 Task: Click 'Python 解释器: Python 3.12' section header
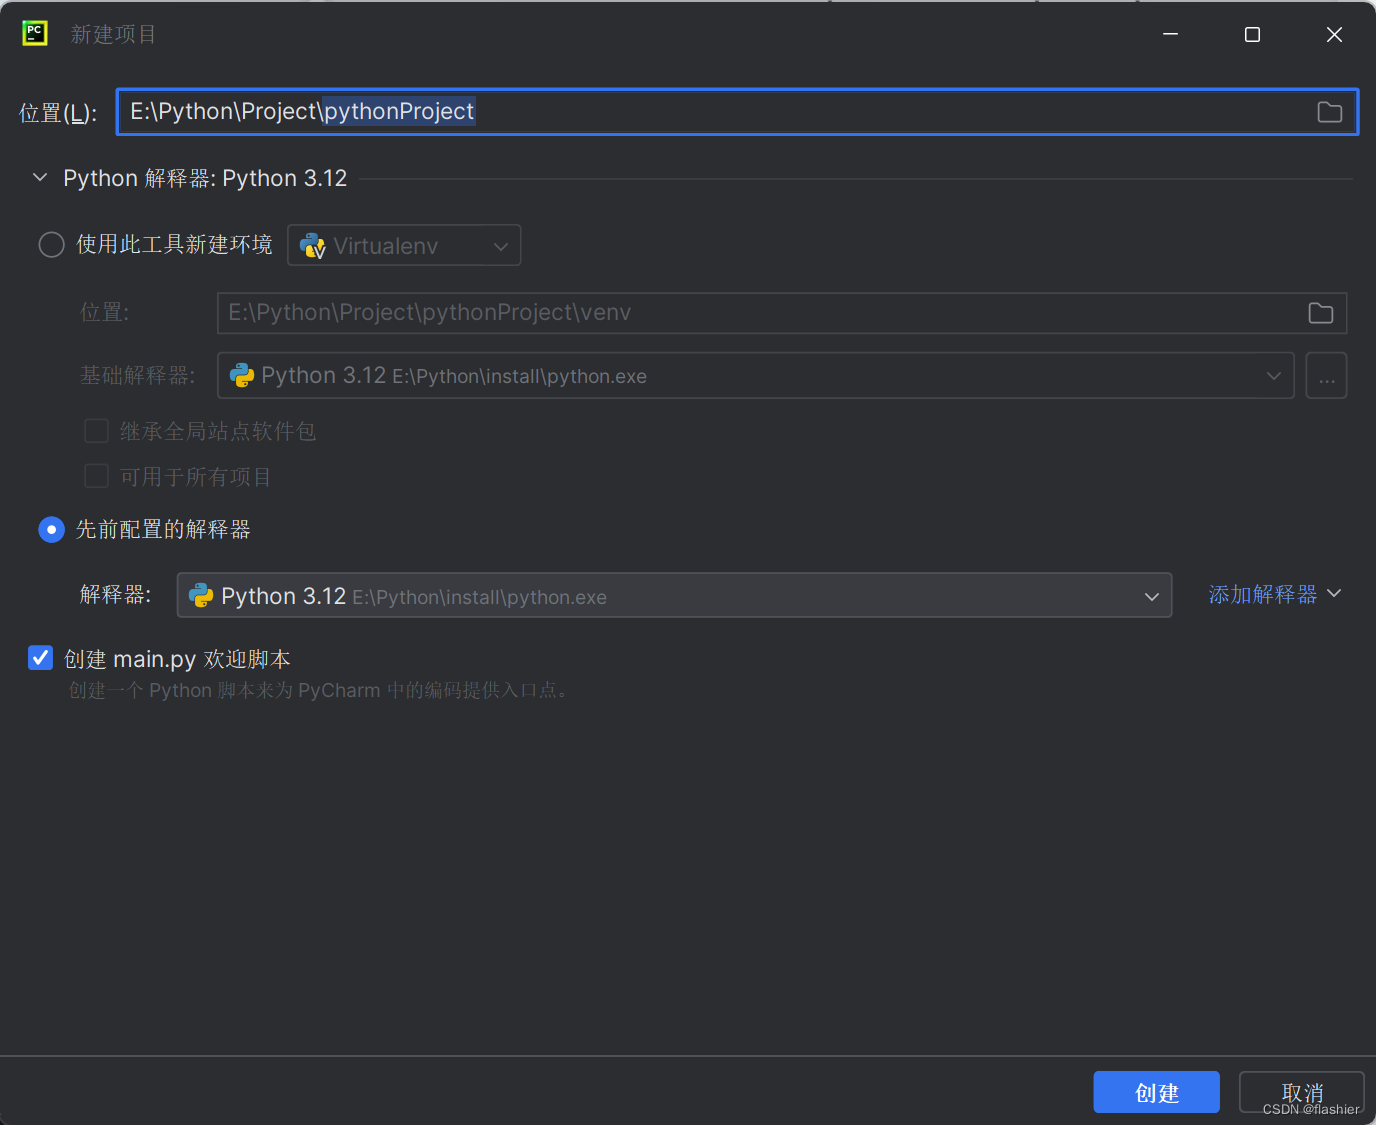point(205,178)
